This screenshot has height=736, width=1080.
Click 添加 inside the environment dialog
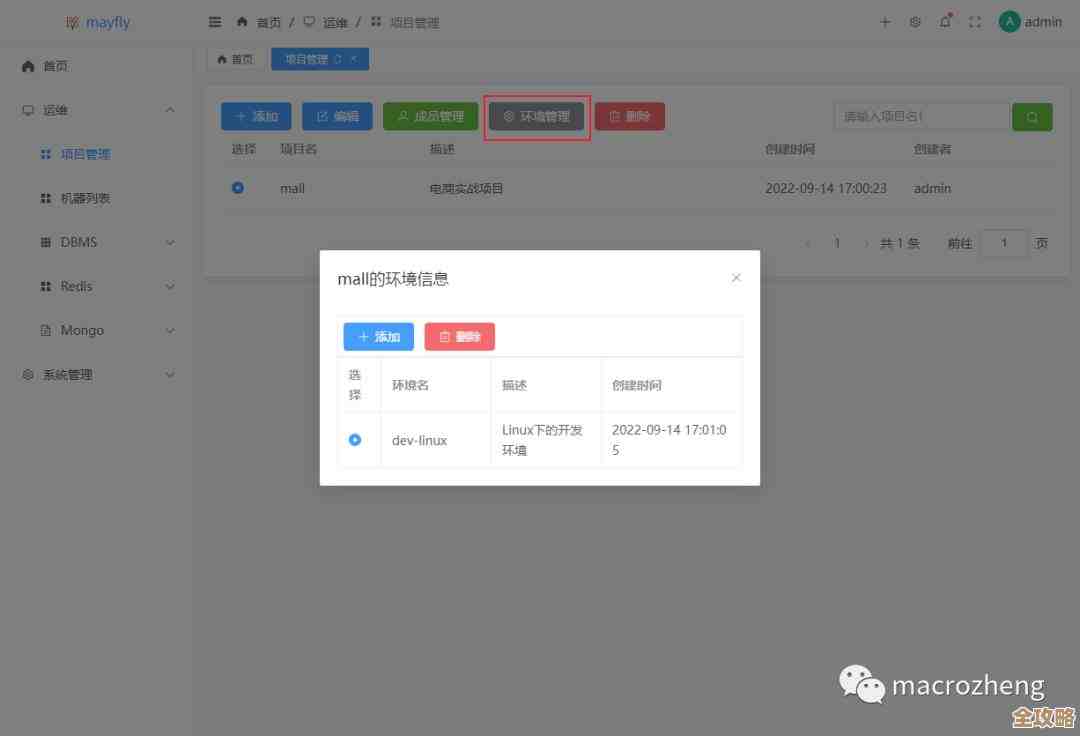coord(378,336)
